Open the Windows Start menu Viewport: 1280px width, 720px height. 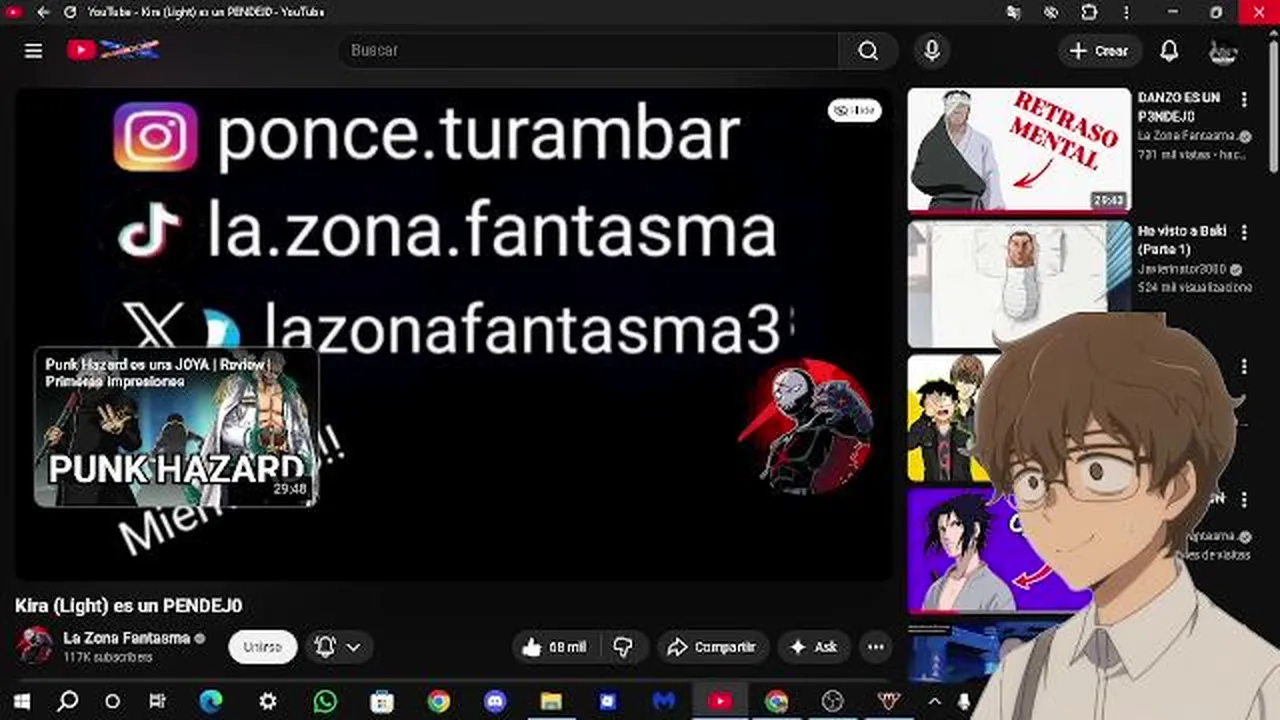(20, 701)
